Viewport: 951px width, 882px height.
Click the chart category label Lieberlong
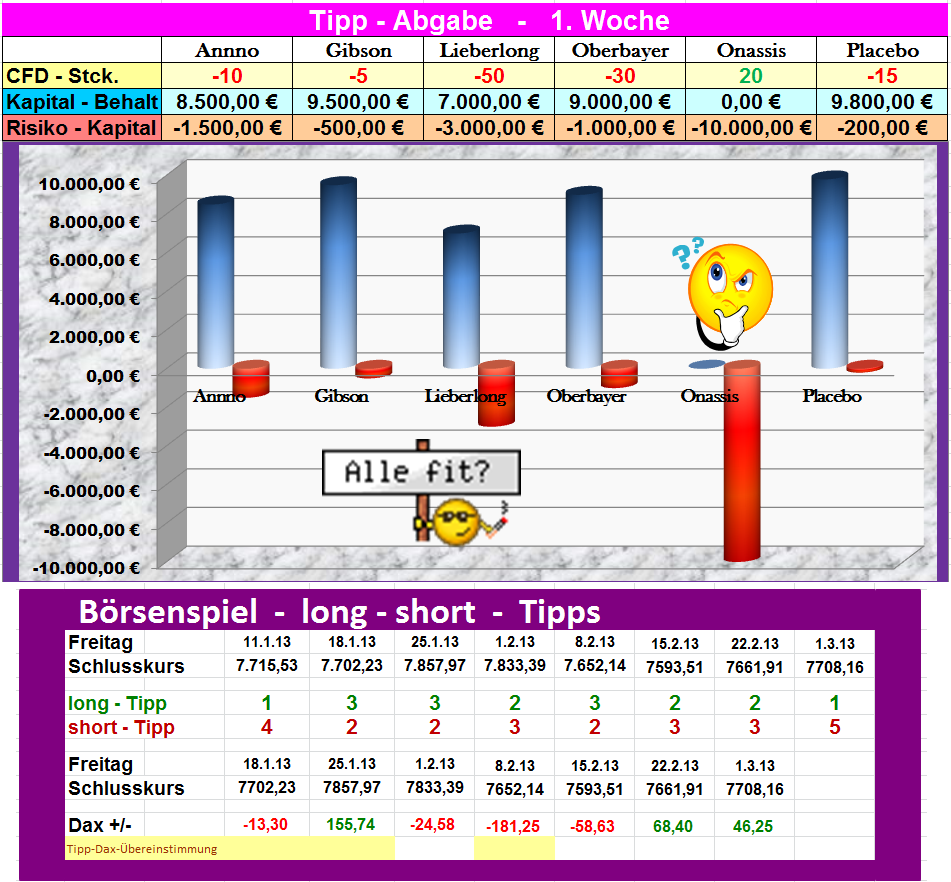tap(465, 396)
